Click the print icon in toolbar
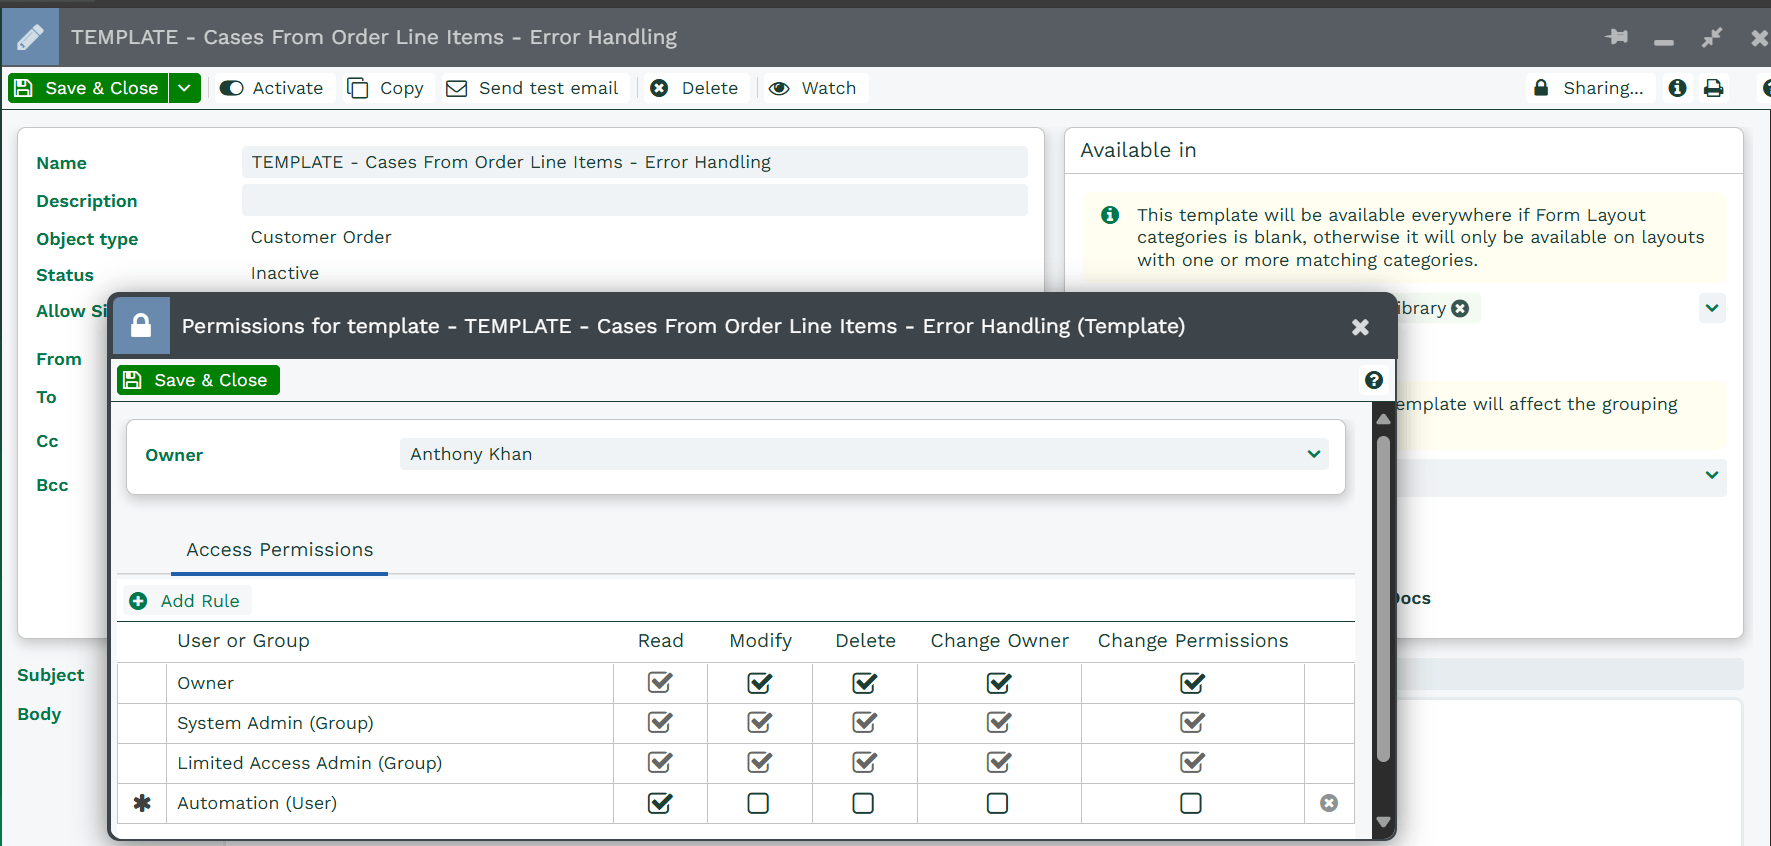 (x=1714, y=88)
